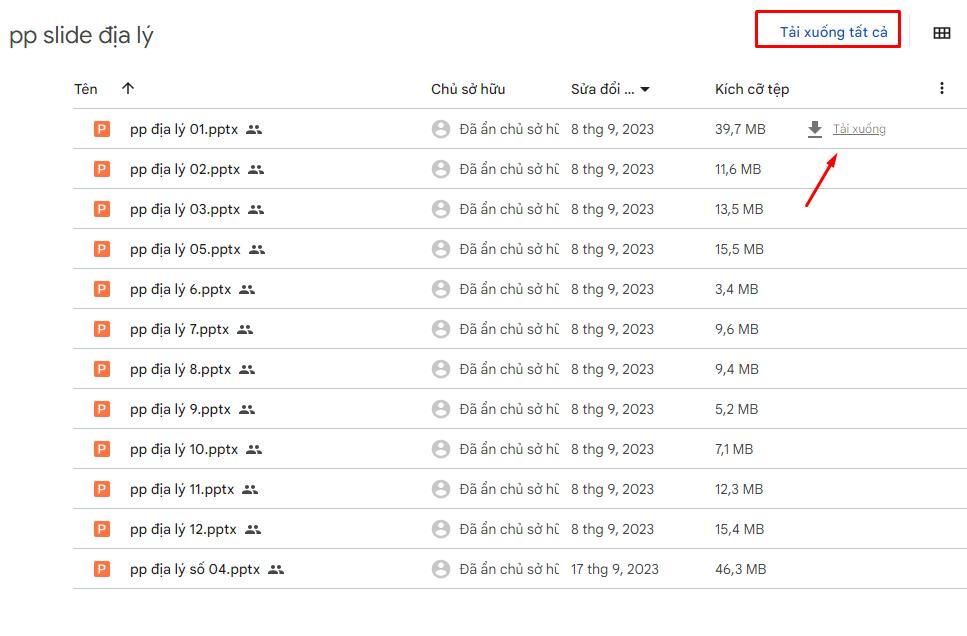Click the Tải xuống tất cả button
The height and width of the screenshot is (636, 967).
[833, 32]
